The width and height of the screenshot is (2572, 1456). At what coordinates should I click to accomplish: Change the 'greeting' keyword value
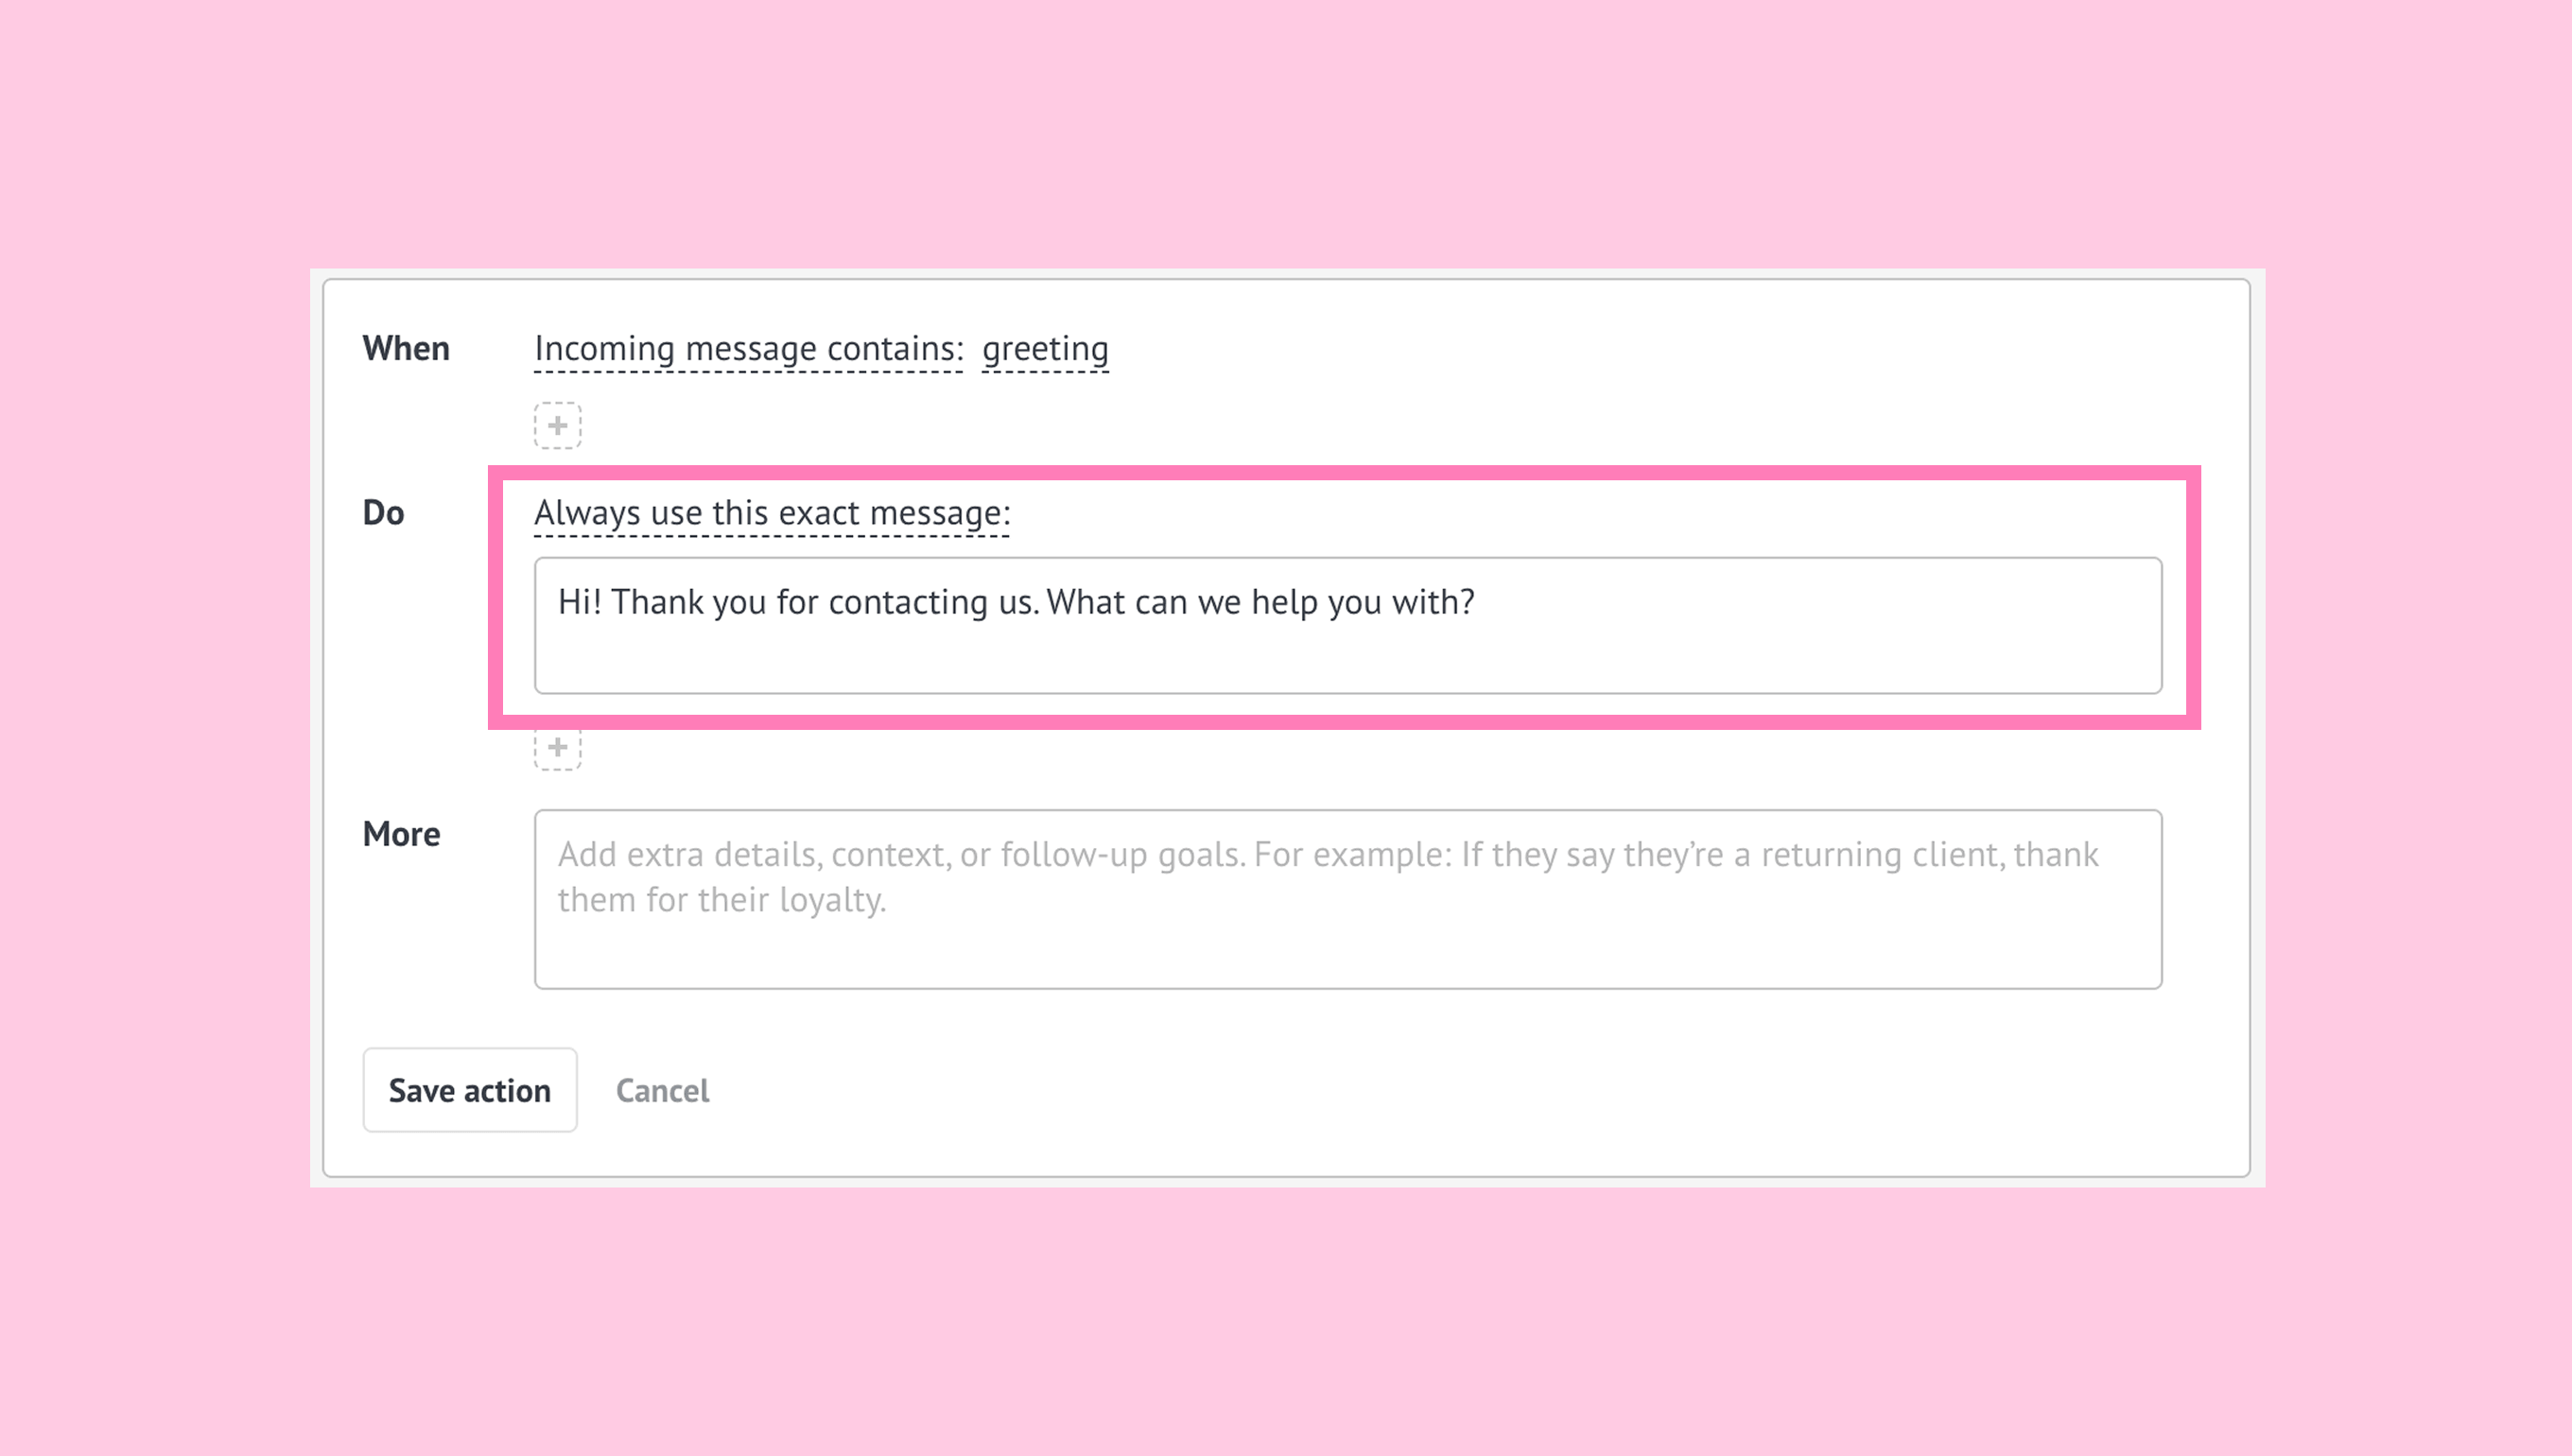click(1045, 349)
